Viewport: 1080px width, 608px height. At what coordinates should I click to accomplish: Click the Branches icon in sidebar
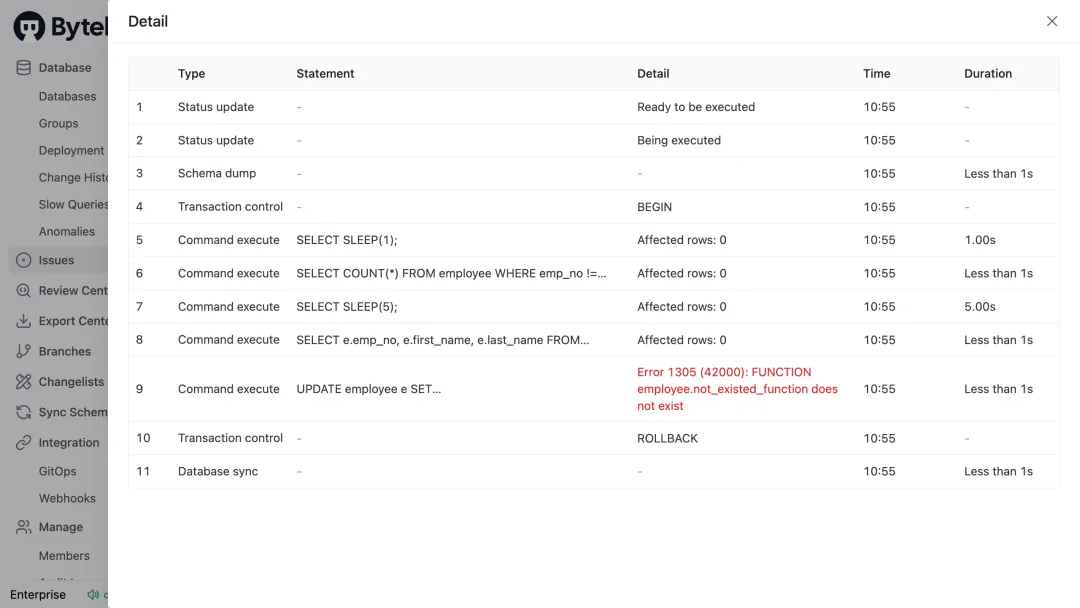[23, 352]
